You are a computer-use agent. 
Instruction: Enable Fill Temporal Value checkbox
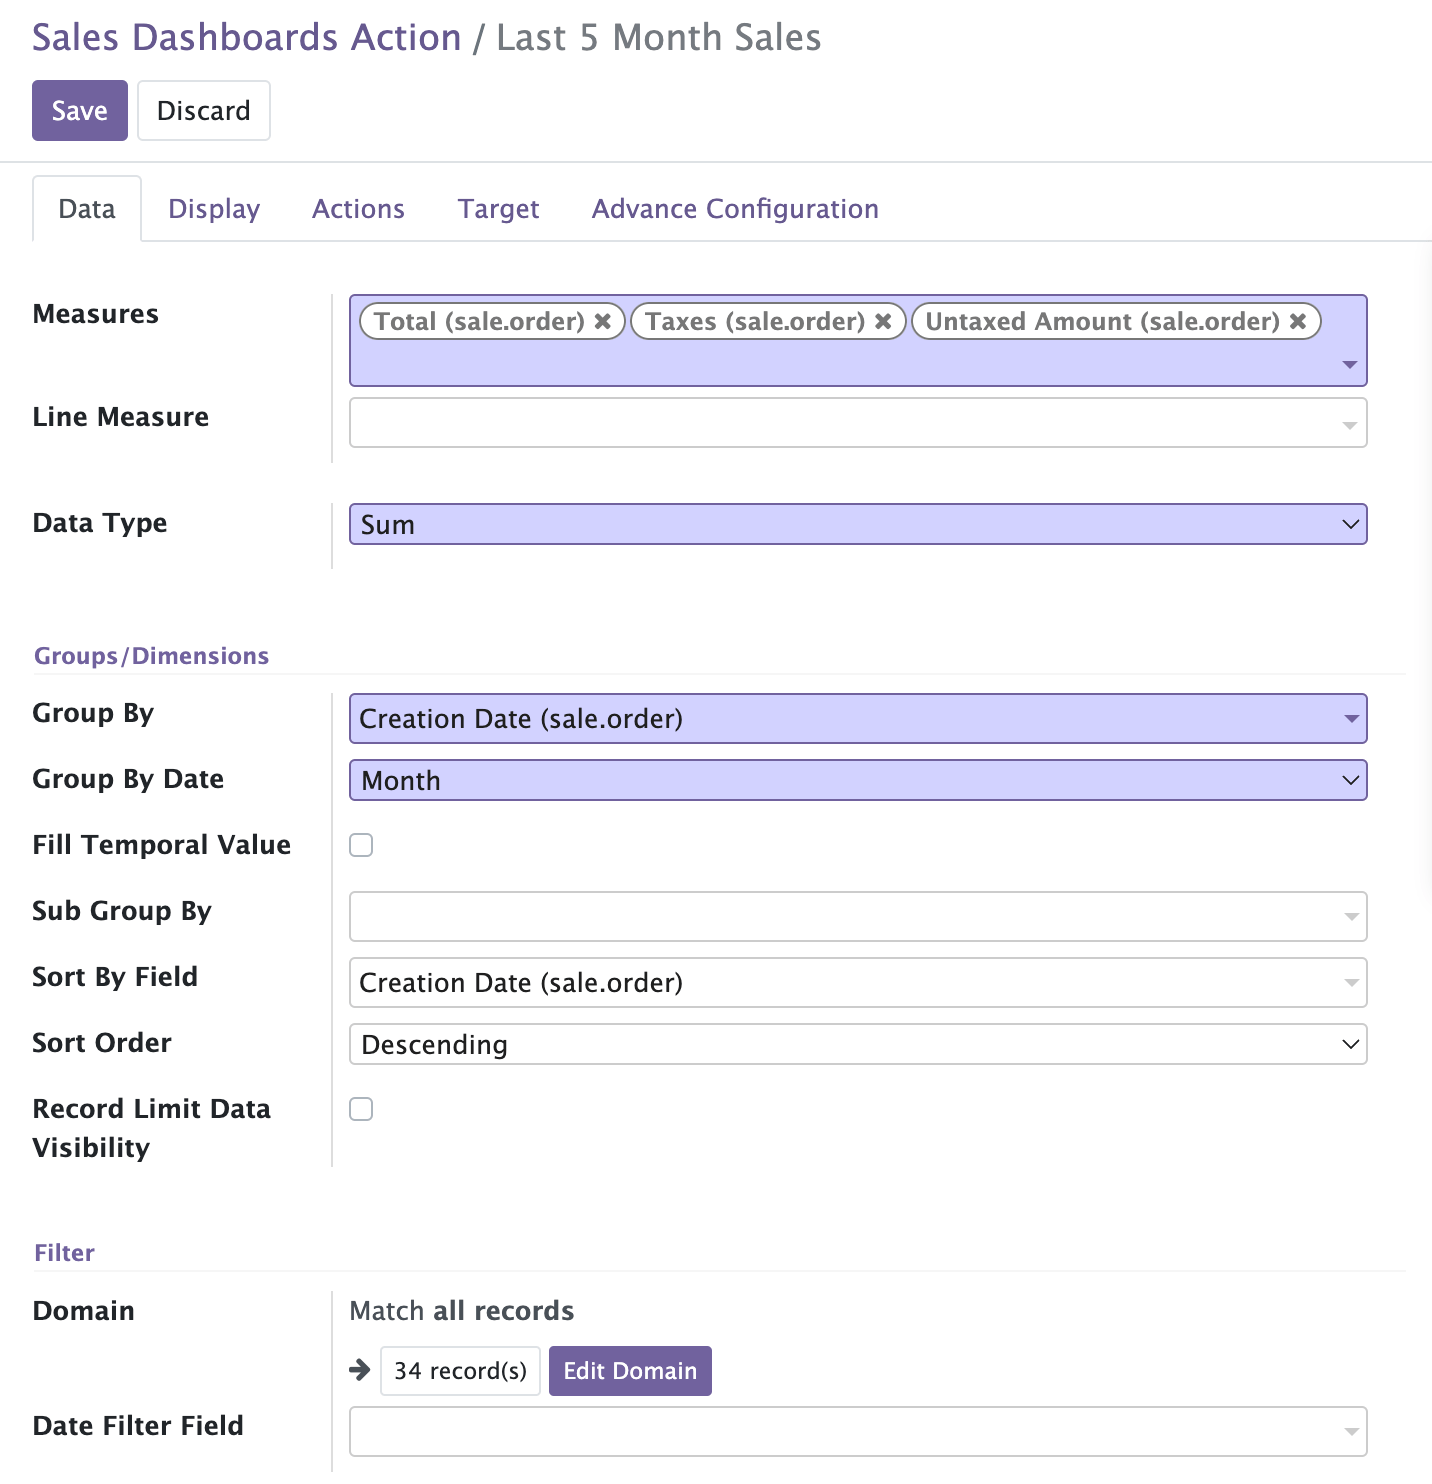[x=361, y=845]
